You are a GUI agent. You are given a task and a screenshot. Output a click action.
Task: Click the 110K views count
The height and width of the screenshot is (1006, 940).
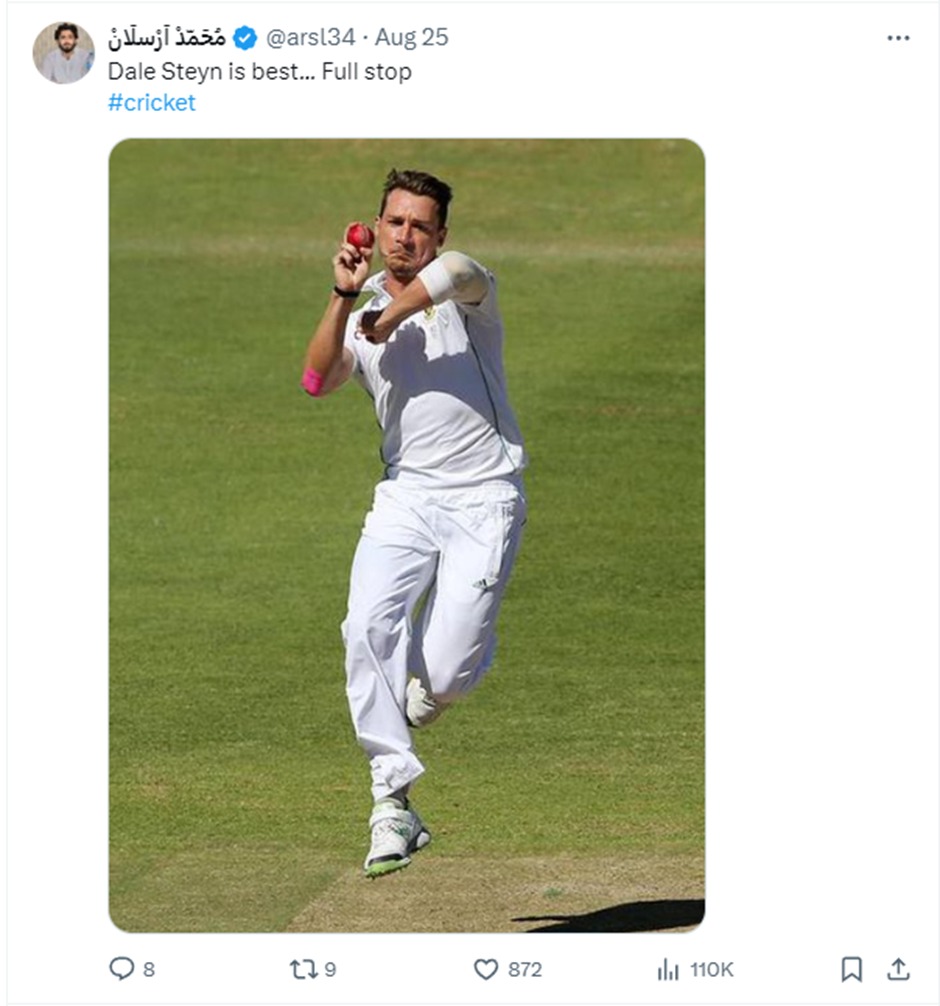[711, 969]
